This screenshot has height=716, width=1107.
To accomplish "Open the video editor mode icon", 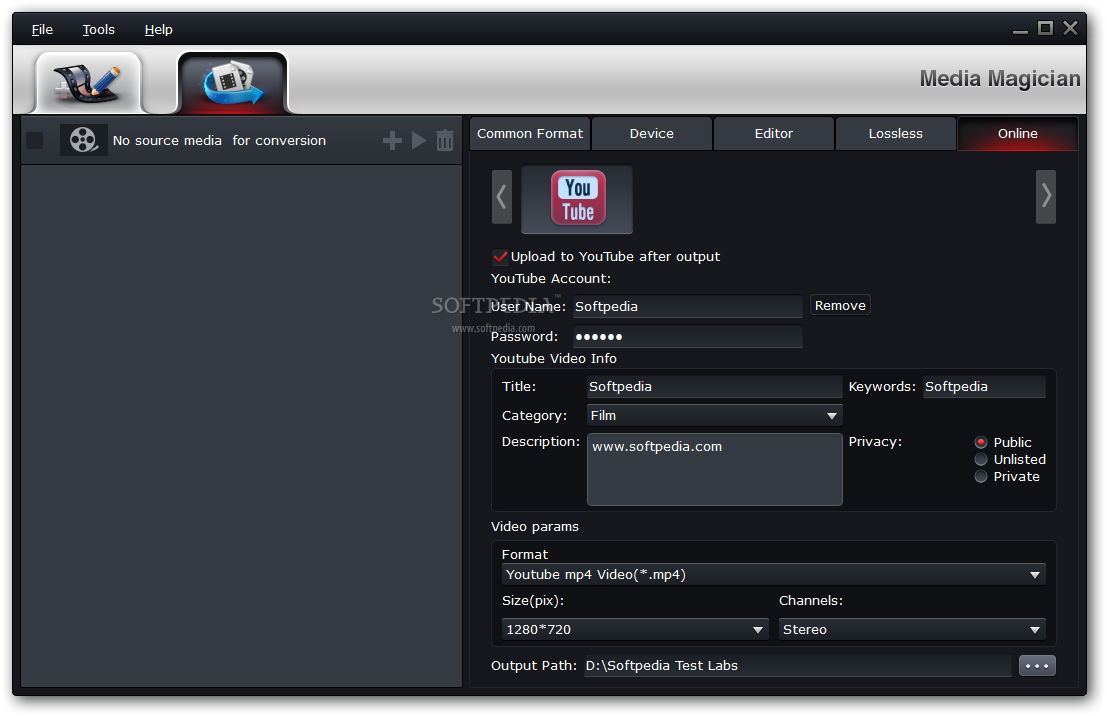I will tap(88, 83).
